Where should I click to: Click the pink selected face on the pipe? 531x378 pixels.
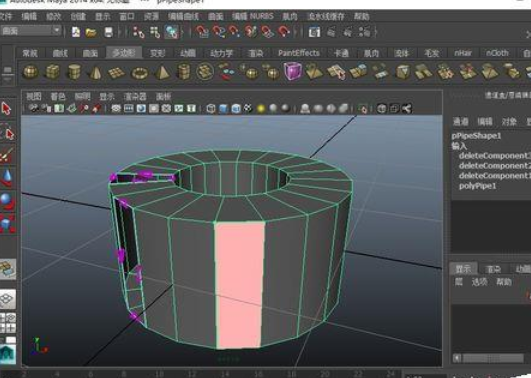coord(240,285)
